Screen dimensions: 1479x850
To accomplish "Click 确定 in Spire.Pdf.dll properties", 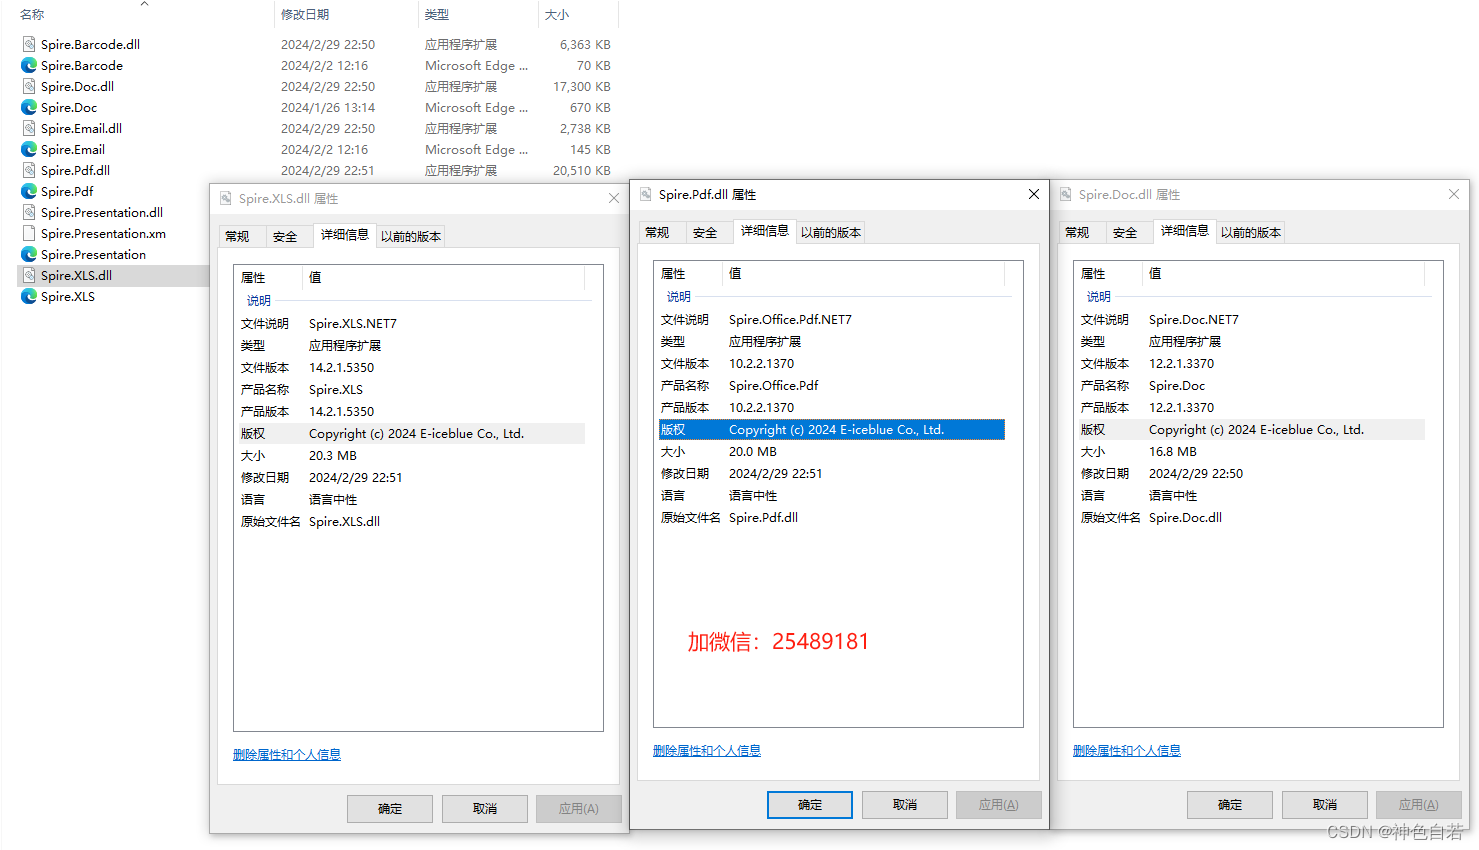I will (x=810, y=805).
